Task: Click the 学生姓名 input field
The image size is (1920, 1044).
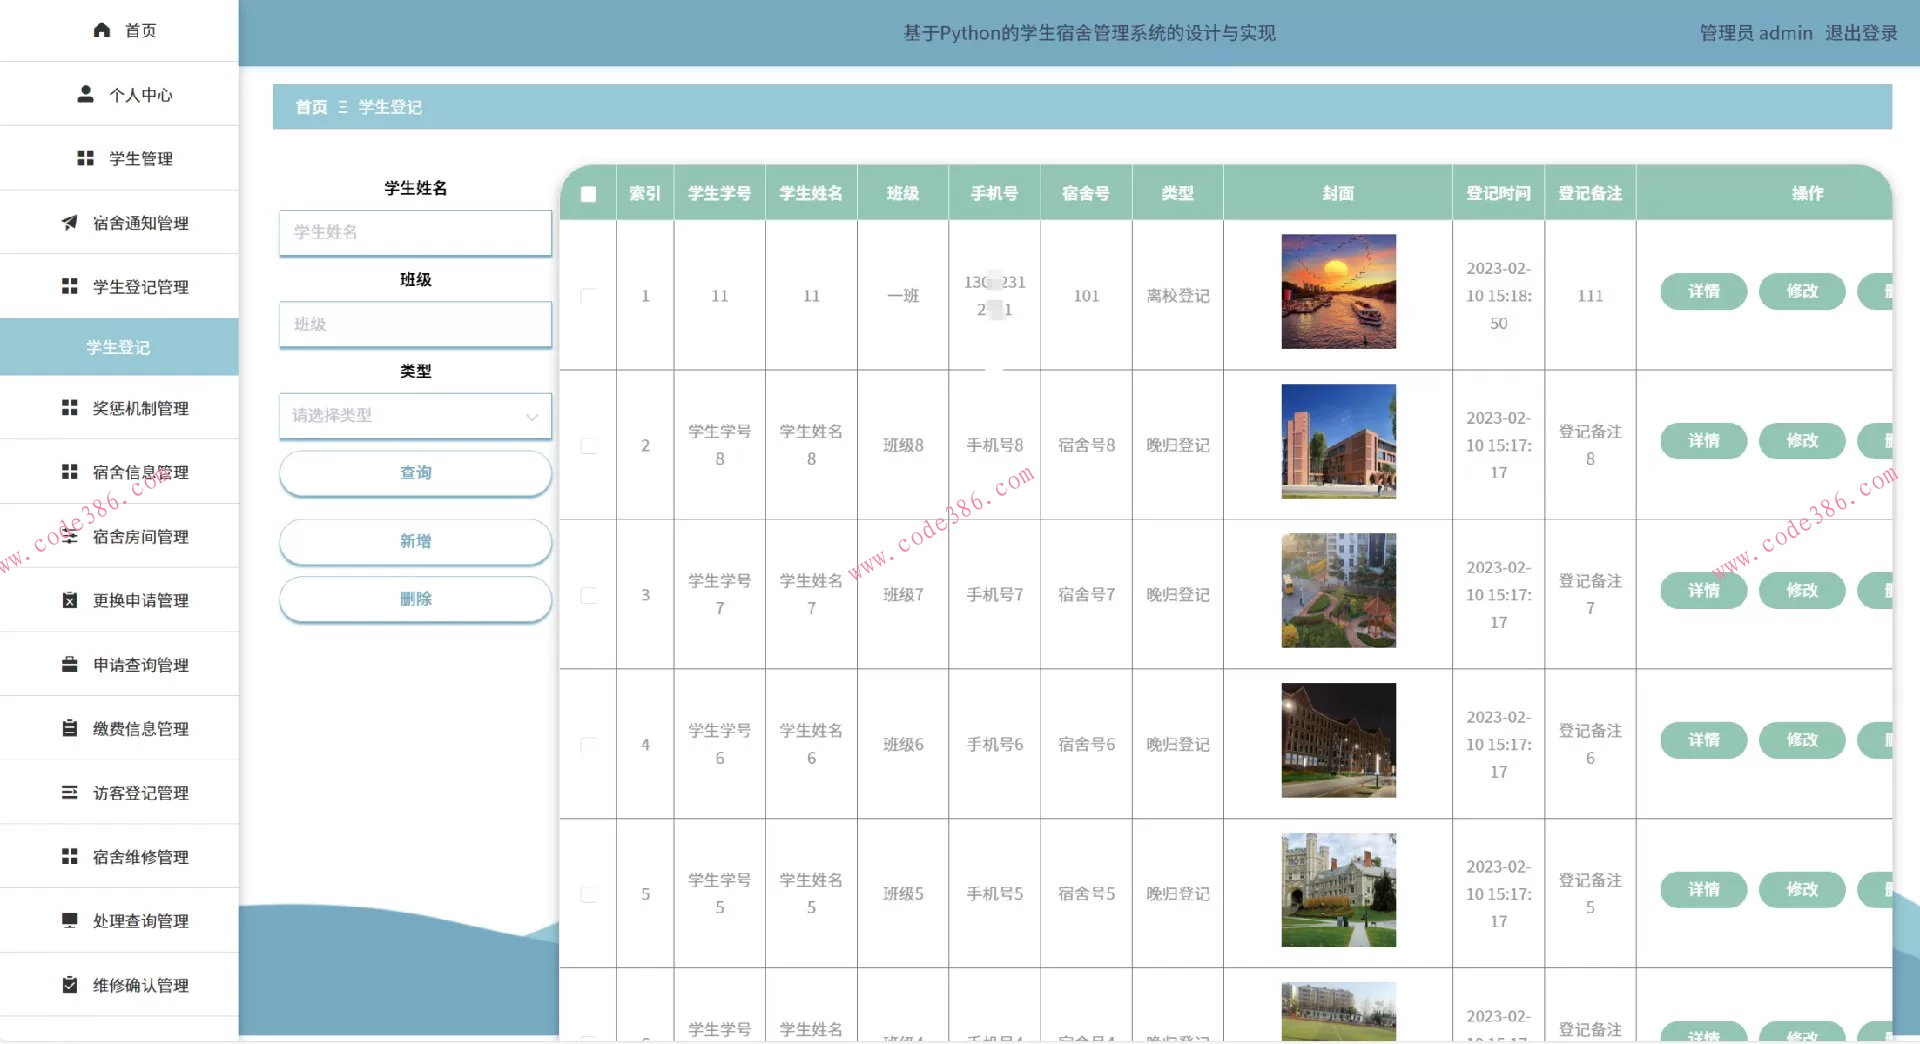Action: tap(415, 232)
